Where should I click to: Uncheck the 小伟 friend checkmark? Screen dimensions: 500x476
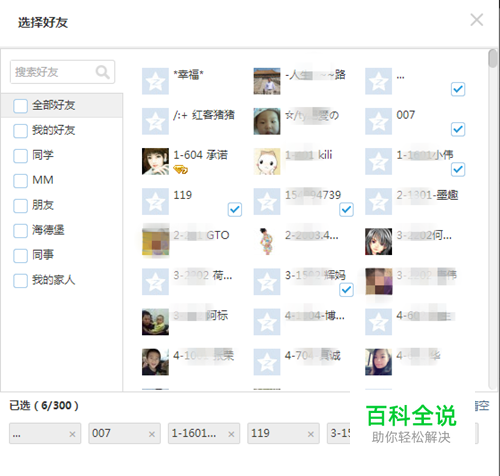[458, 169]
